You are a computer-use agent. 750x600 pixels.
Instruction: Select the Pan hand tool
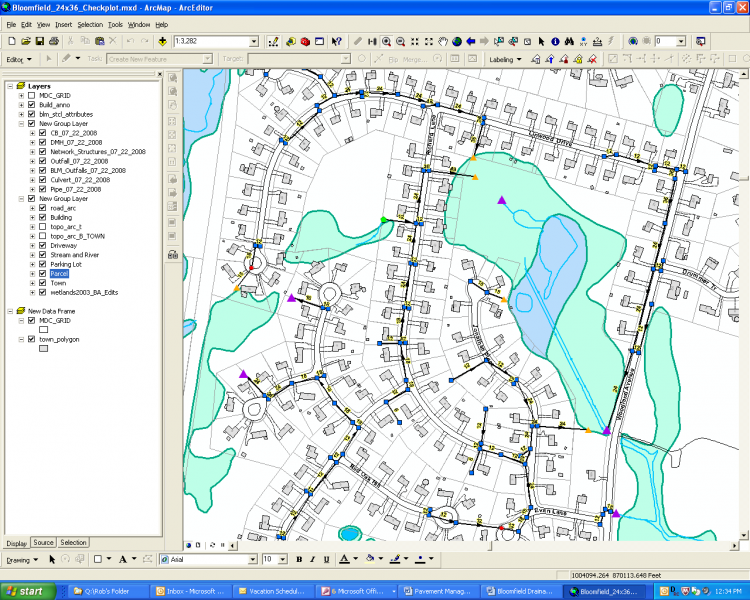tap(442, 41)
